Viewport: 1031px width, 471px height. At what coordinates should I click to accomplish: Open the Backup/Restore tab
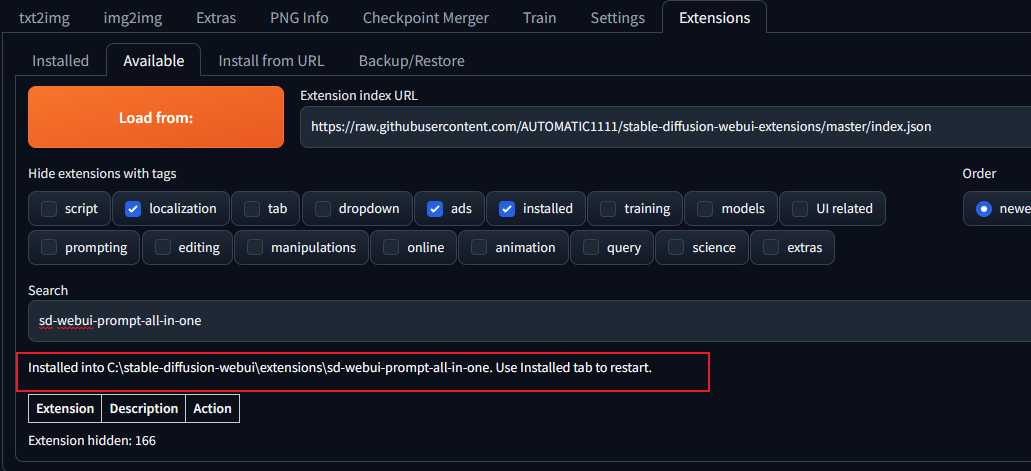point(411,61)
